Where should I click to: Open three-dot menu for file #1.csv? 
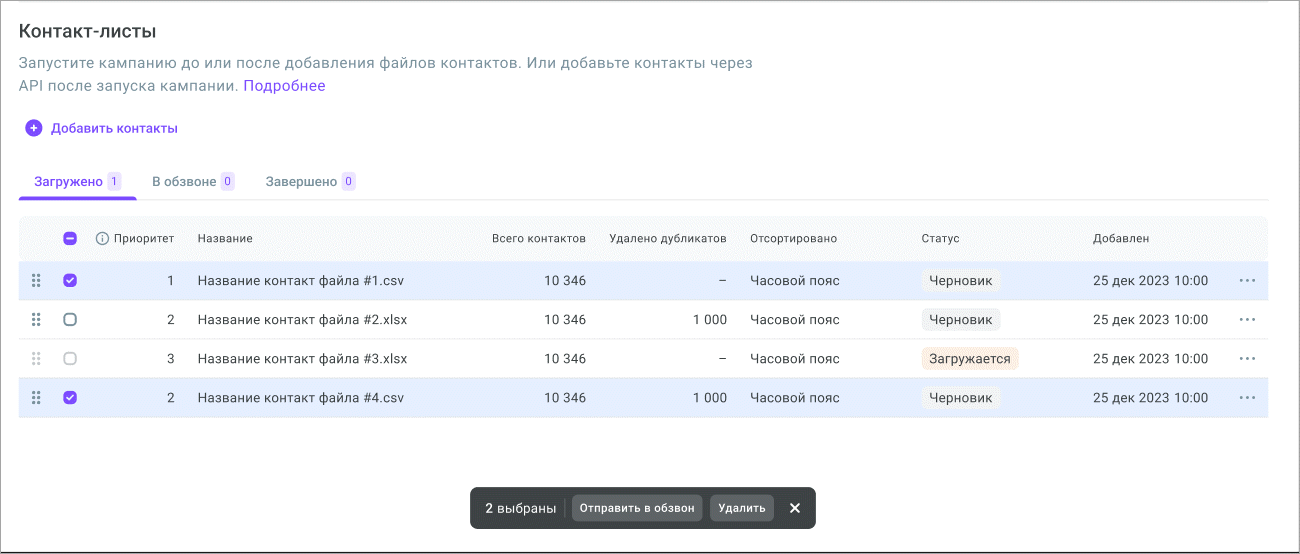point(1247,281)
